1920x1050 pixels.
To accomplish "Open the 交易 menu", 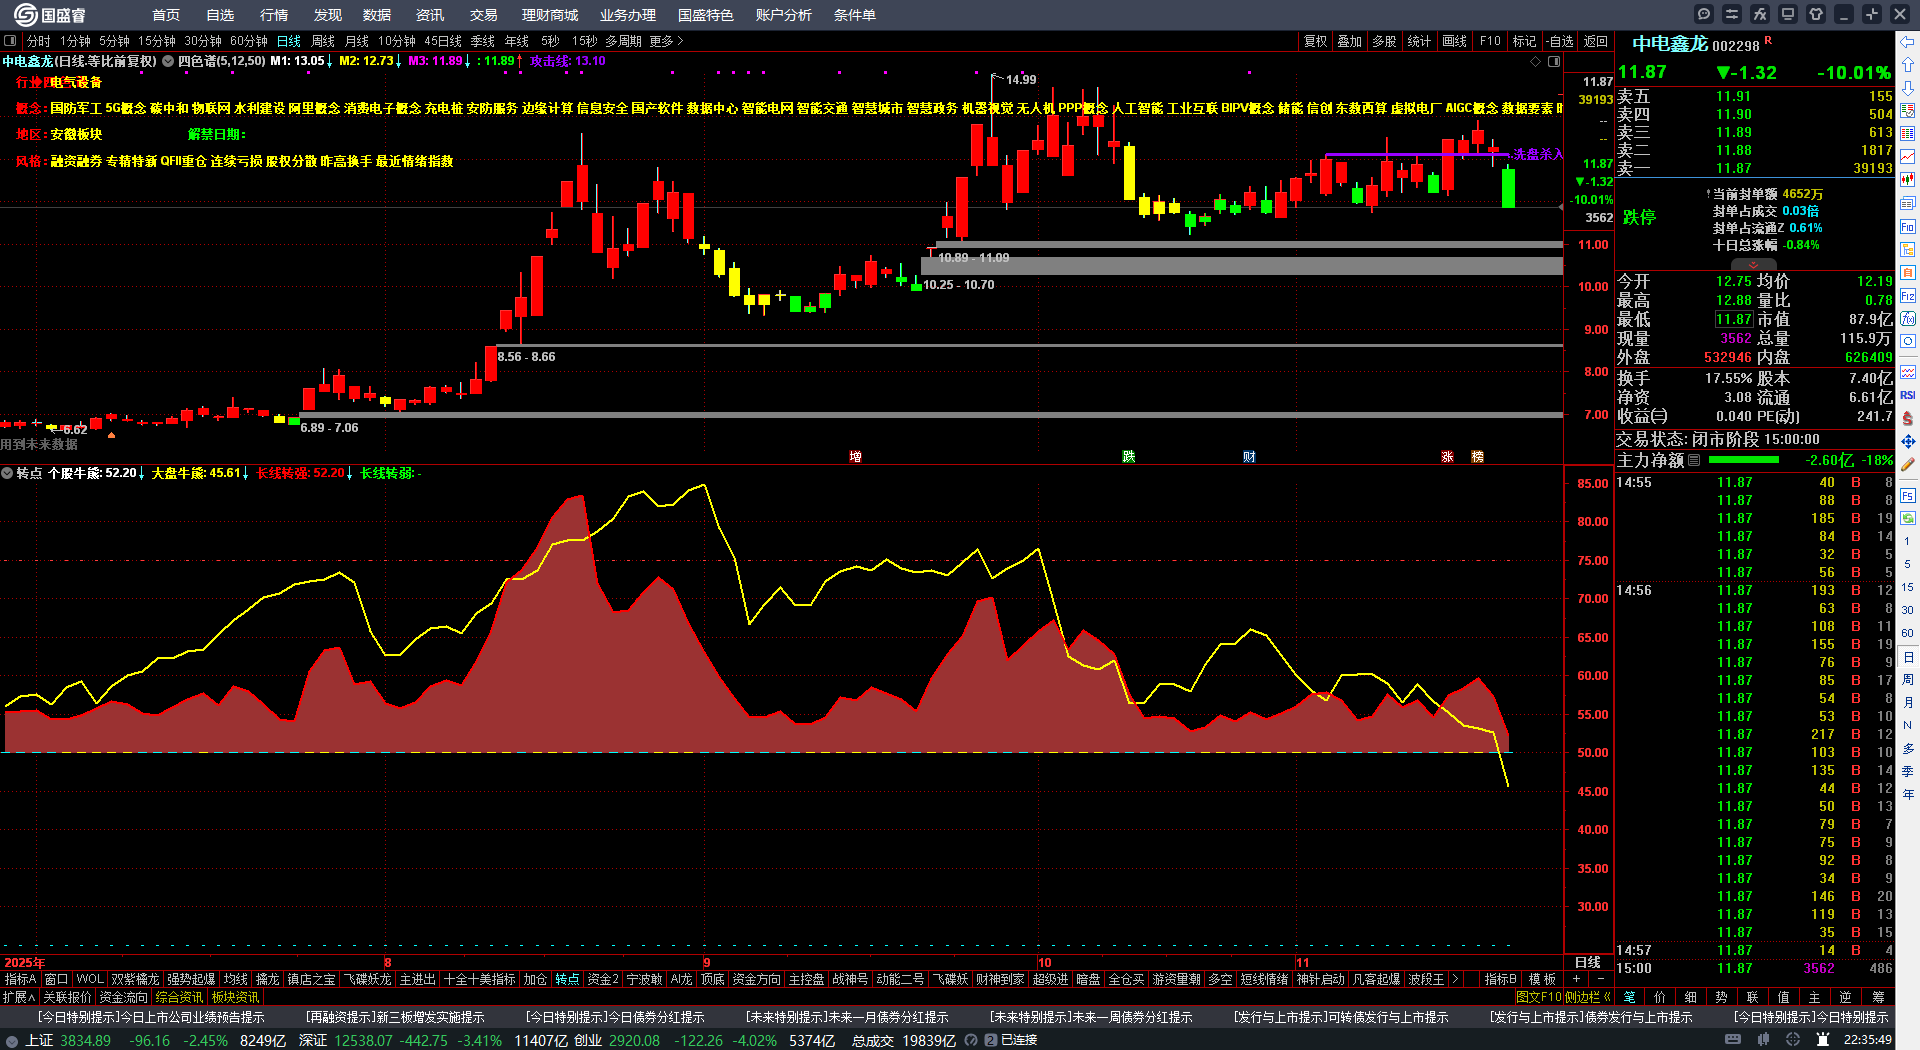I will pyautogui.click(x=484, y=15).
